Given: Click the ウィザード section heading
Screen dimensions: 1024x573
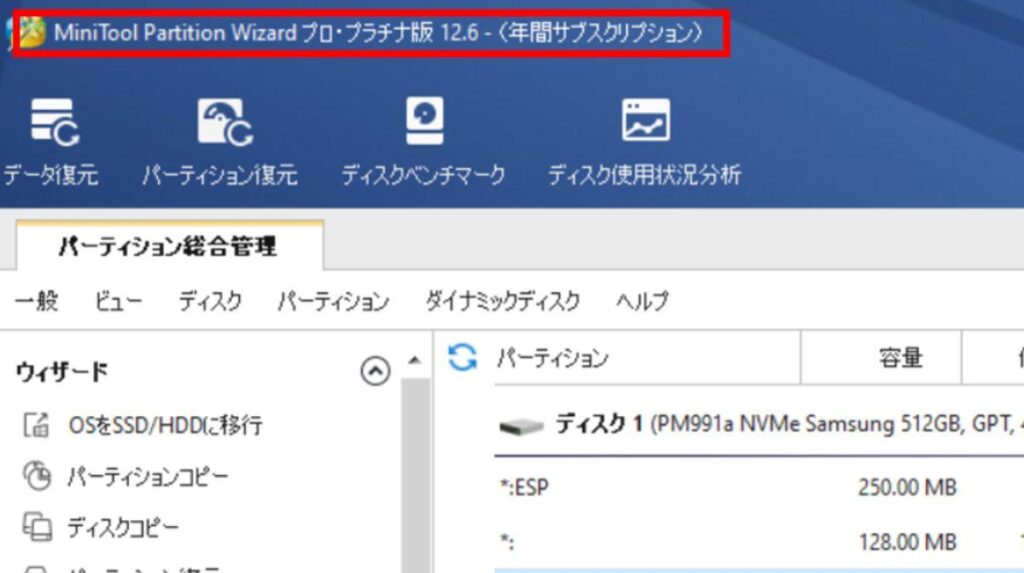Looking at the screenshot, I should pyautogui.click(x=62, y=371).
